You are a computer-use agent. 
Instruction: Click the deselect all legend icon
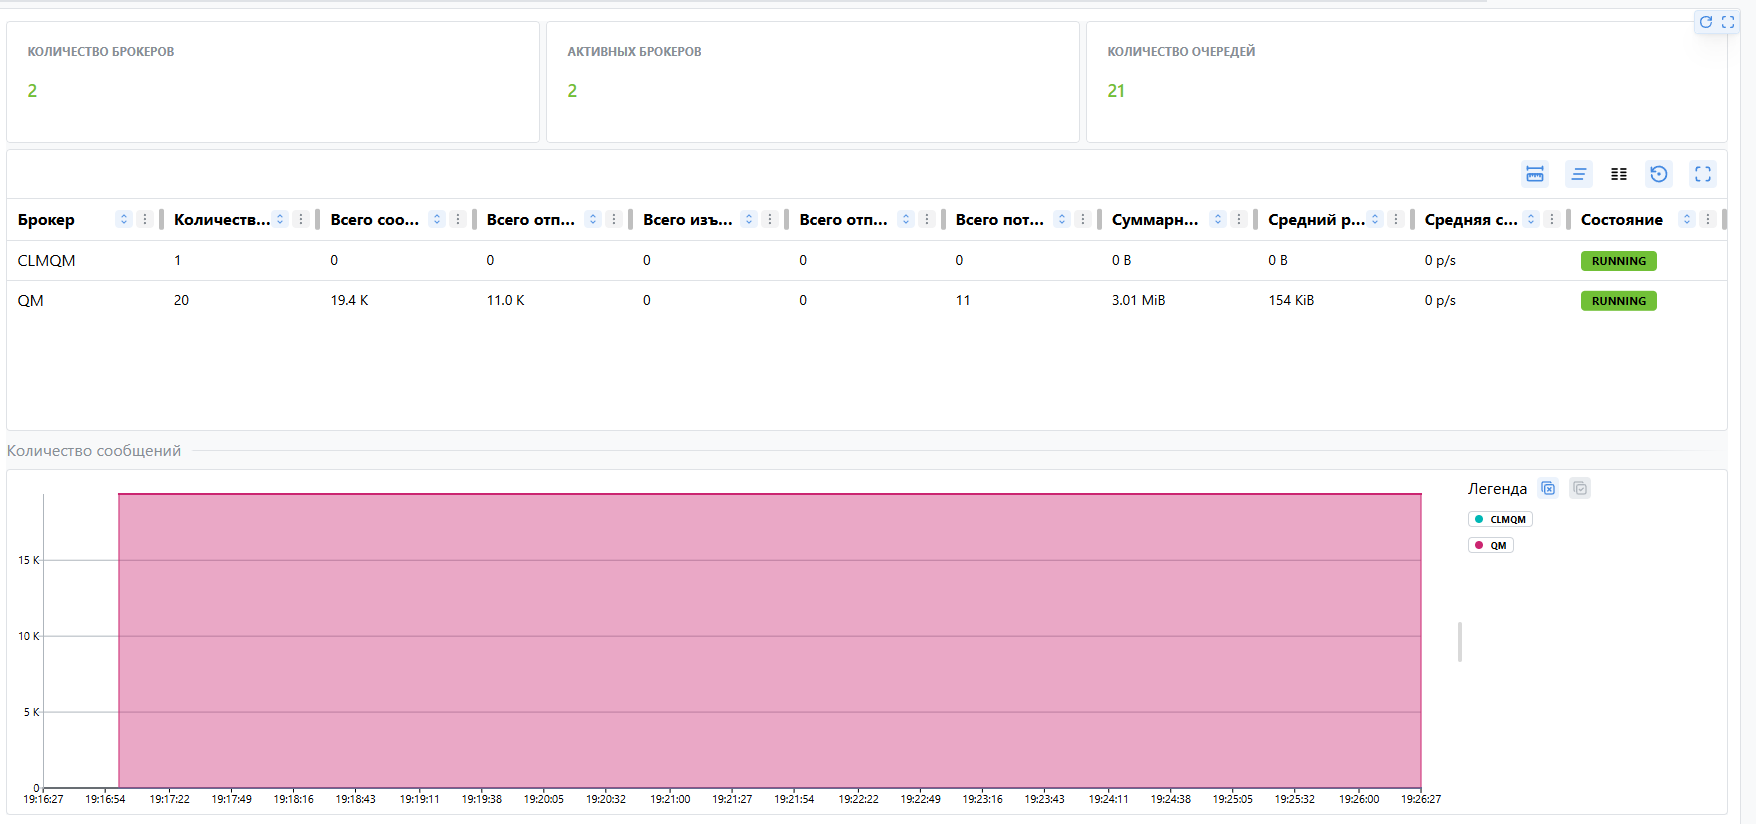(1548, 488)
